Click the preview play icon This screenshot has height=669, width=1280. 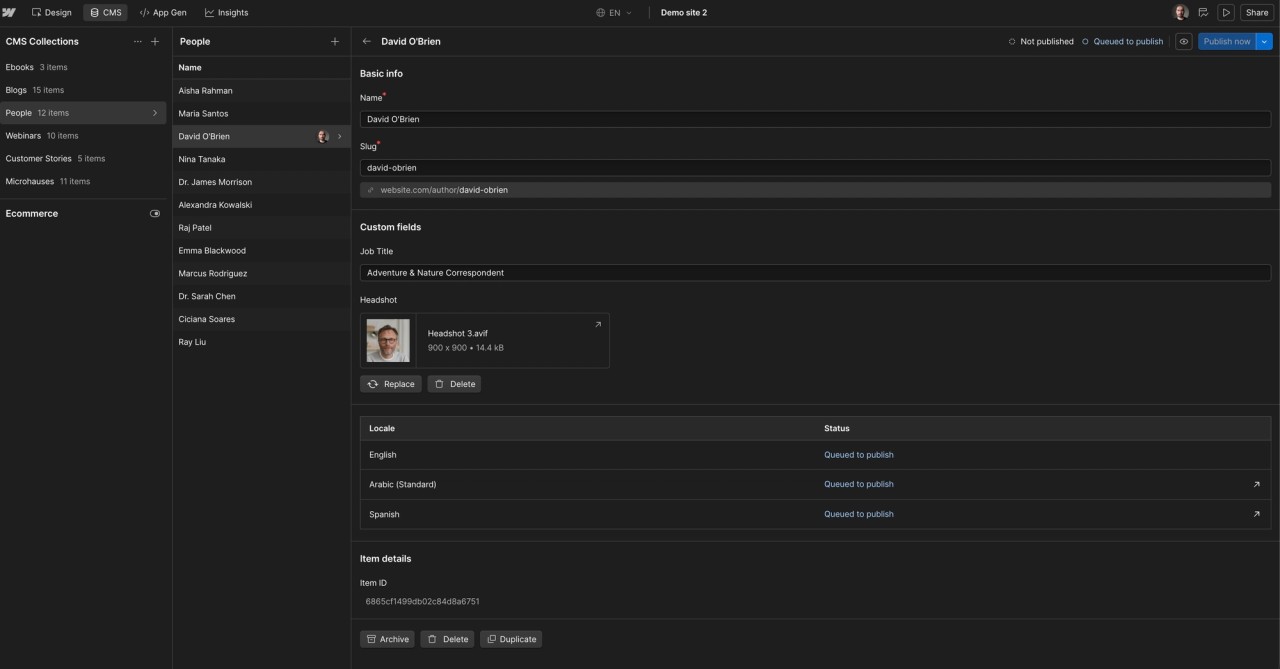1226,13
